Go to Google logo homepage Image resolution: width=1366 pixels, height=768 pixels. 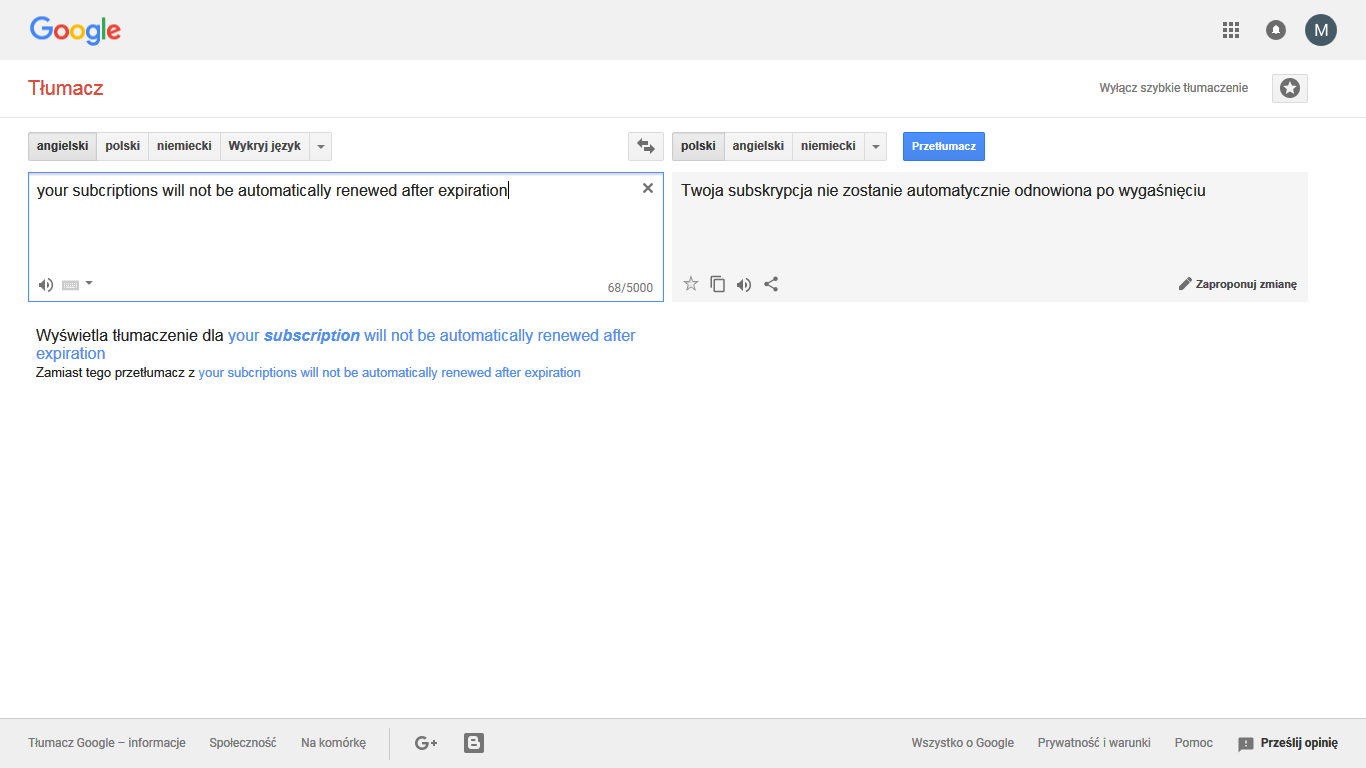(75, 30)
